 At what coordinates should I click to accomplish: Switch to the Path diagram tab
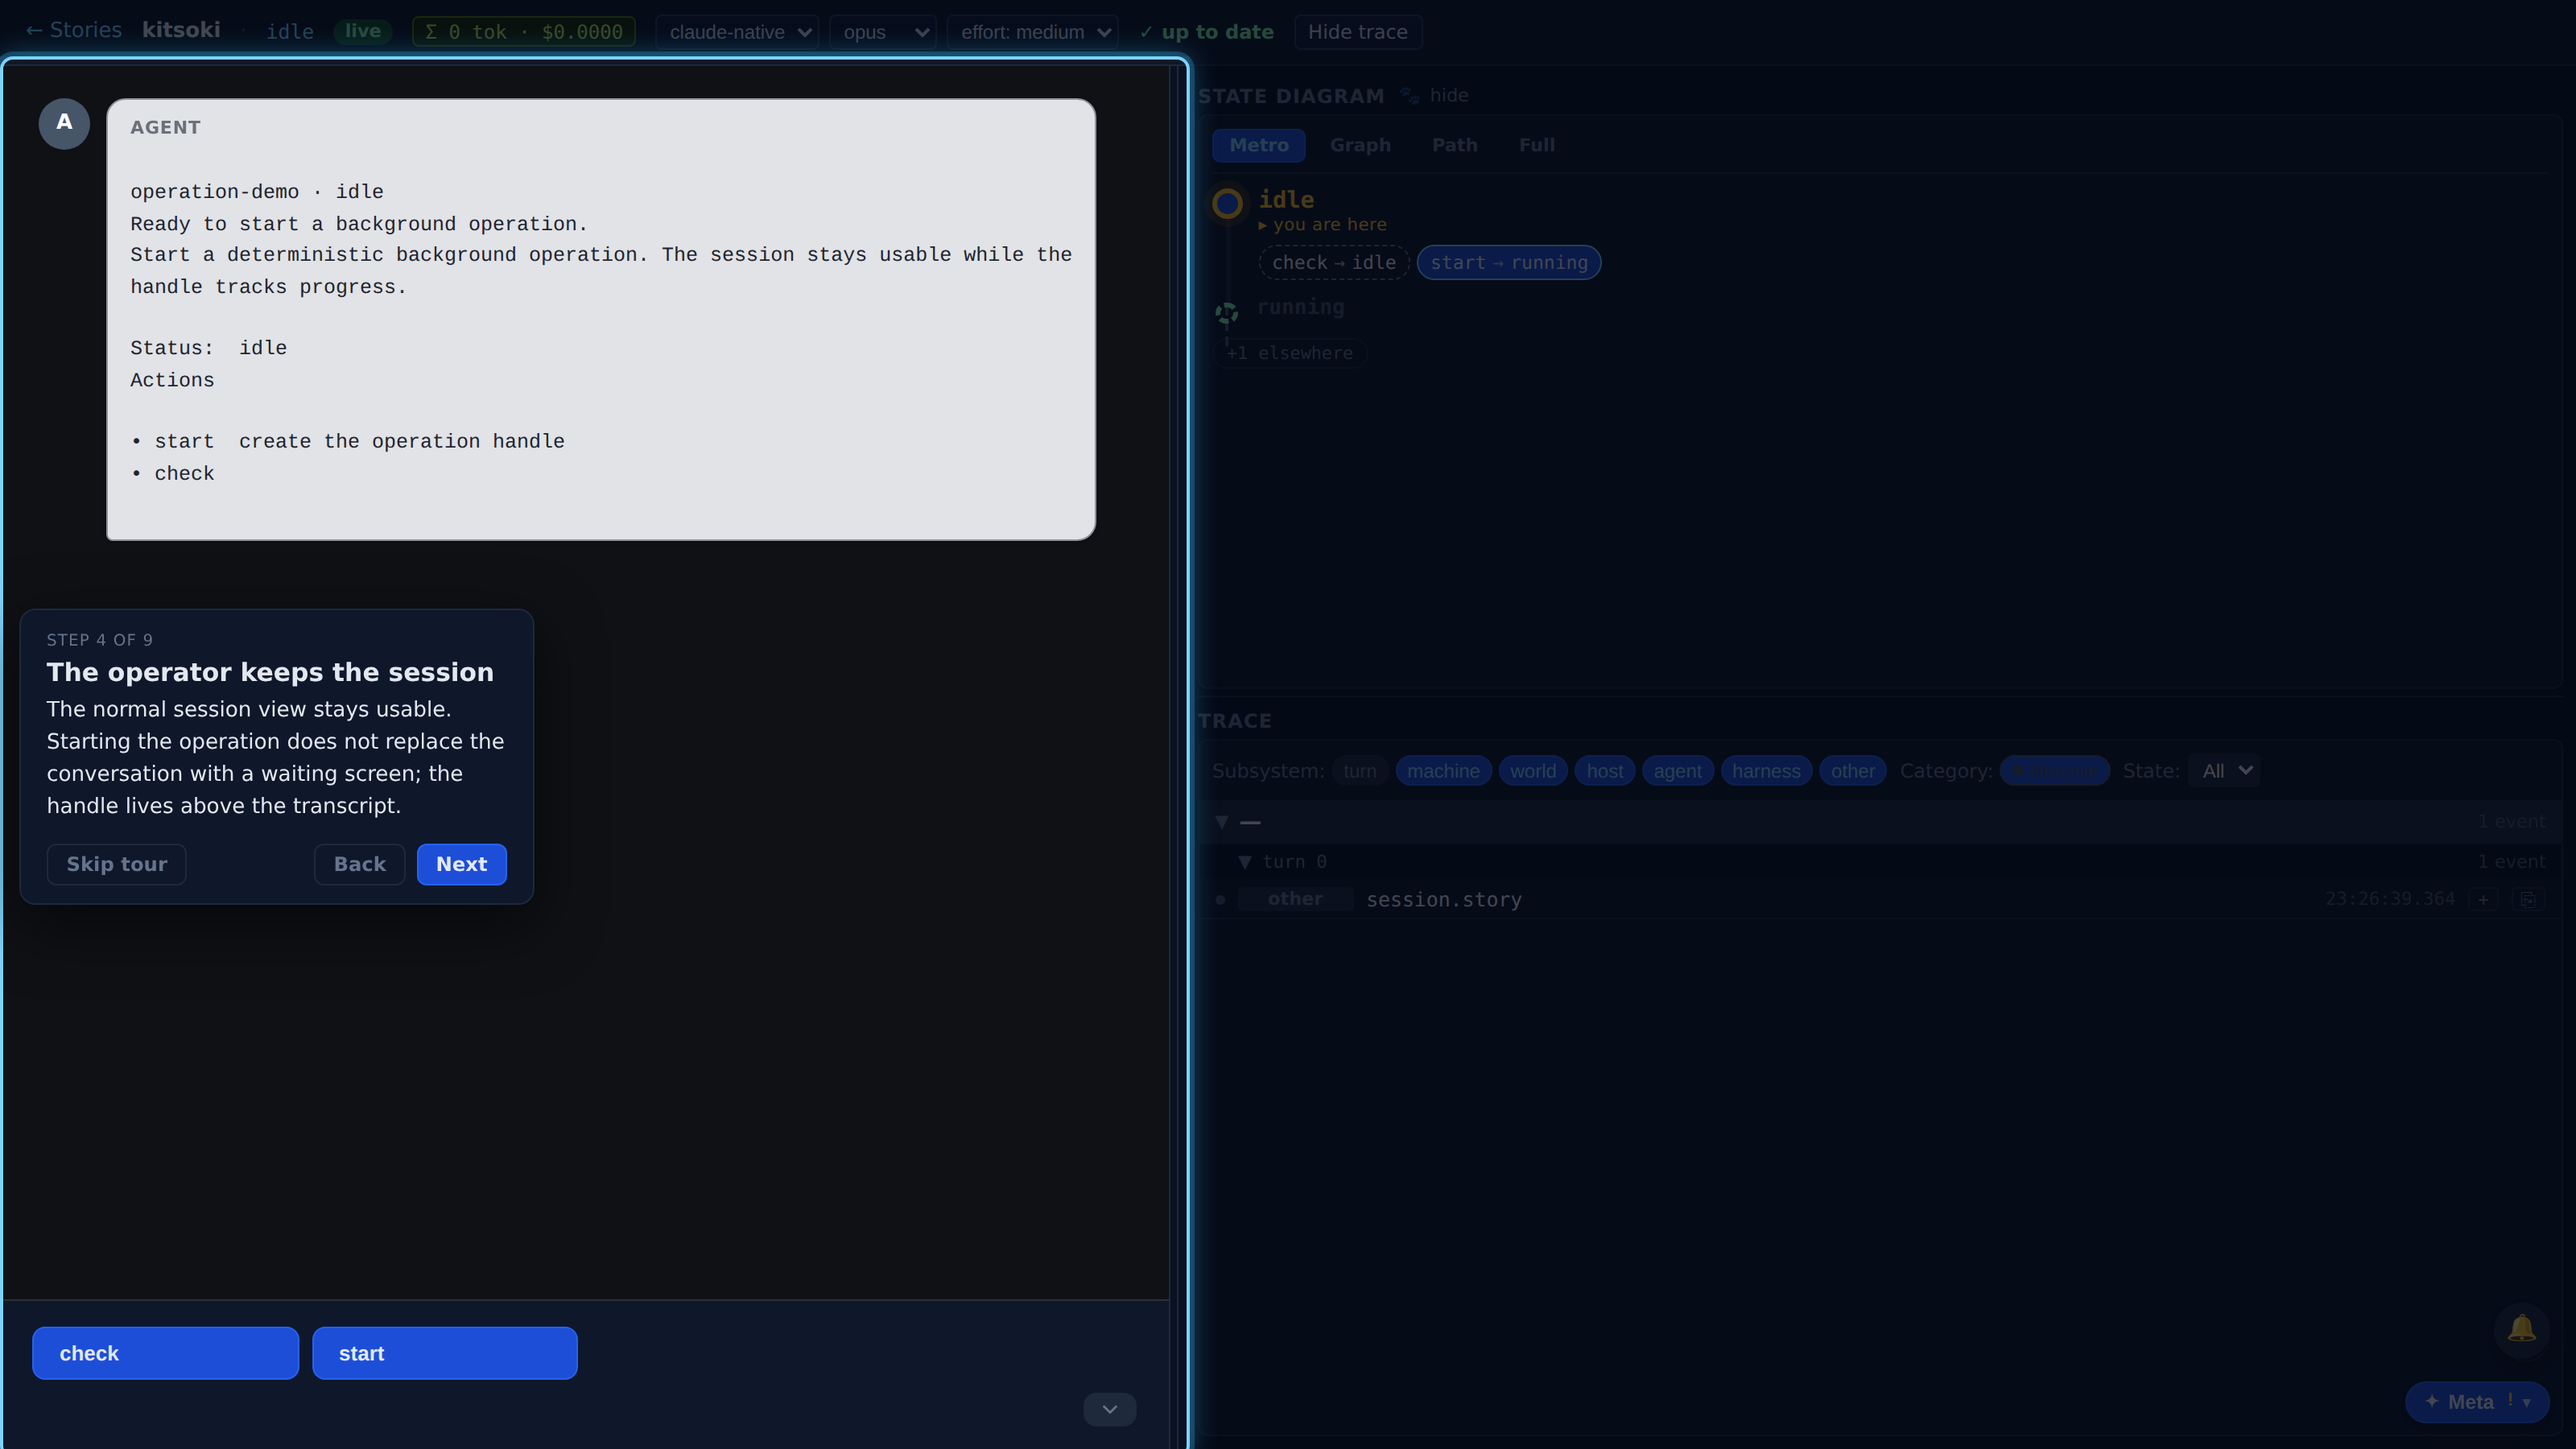point(1455,145)
